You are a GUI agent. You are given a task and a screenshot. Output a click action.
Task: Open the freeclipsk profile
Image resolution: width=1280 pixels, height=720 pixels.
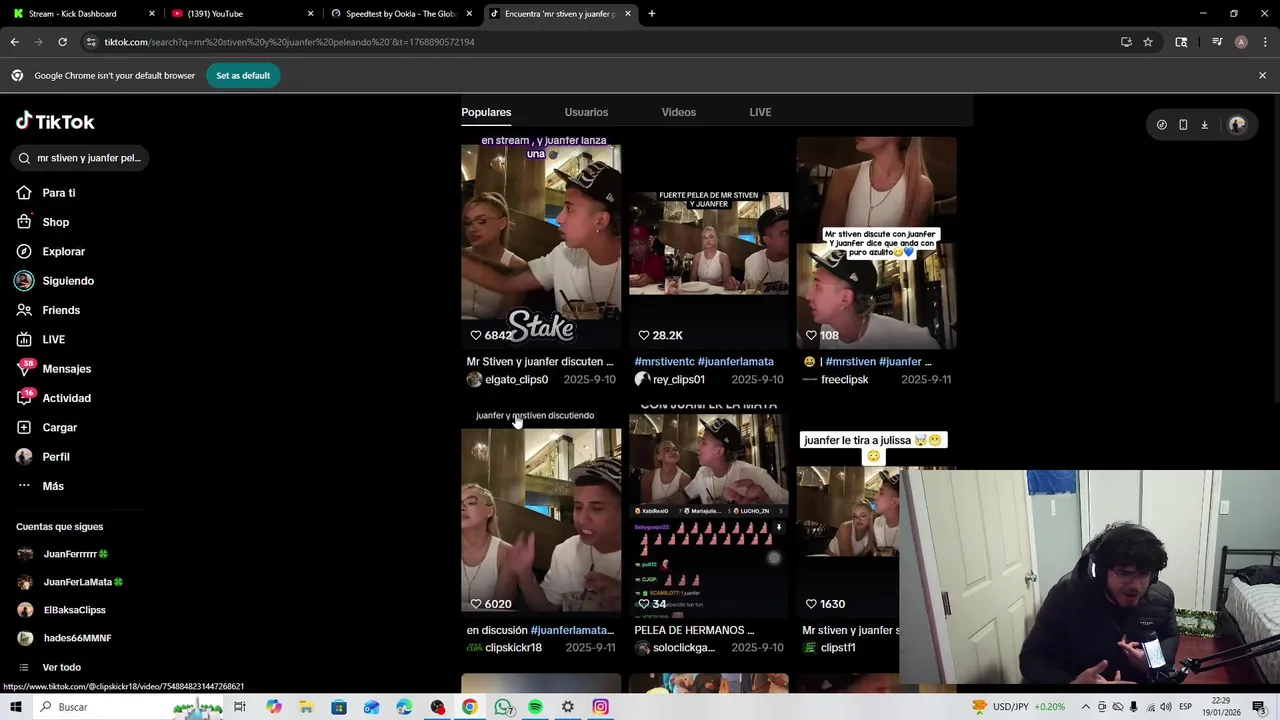(835, 380)
